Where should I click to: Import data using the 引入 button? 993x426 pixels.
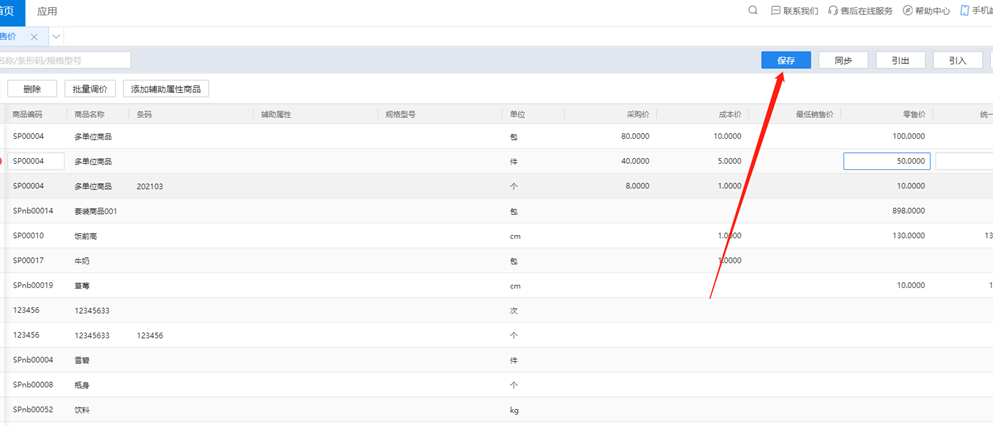tap(957, 60)
